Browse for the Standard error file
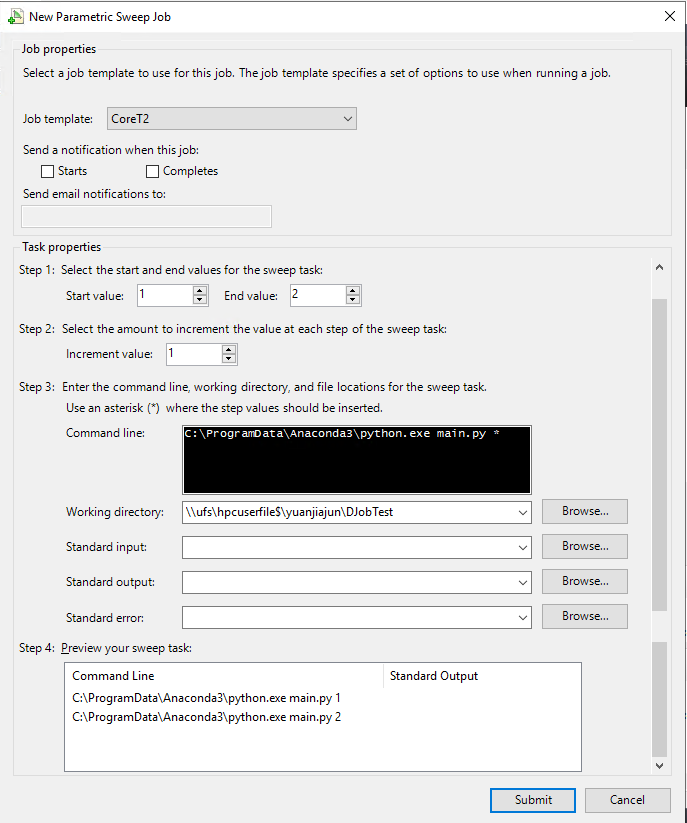Image resolution: width=687 pixels, height=823 pixels. pos(584,616)
